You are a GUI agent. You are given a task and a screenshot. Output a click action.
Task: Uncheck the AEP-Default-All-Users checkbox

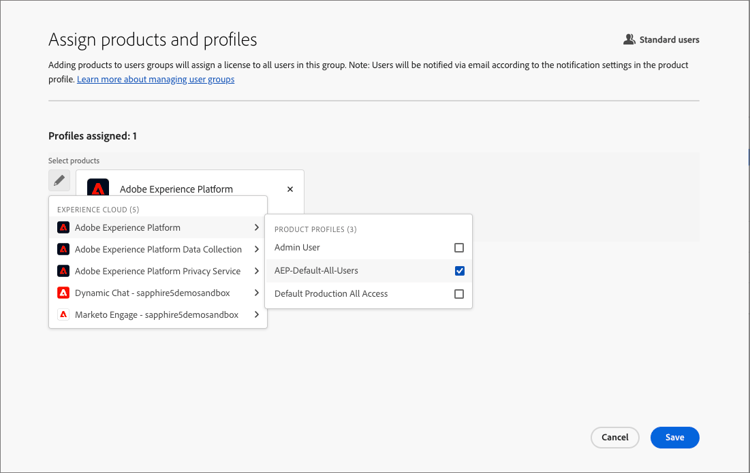pyautogui.click(x=459, y=271)
